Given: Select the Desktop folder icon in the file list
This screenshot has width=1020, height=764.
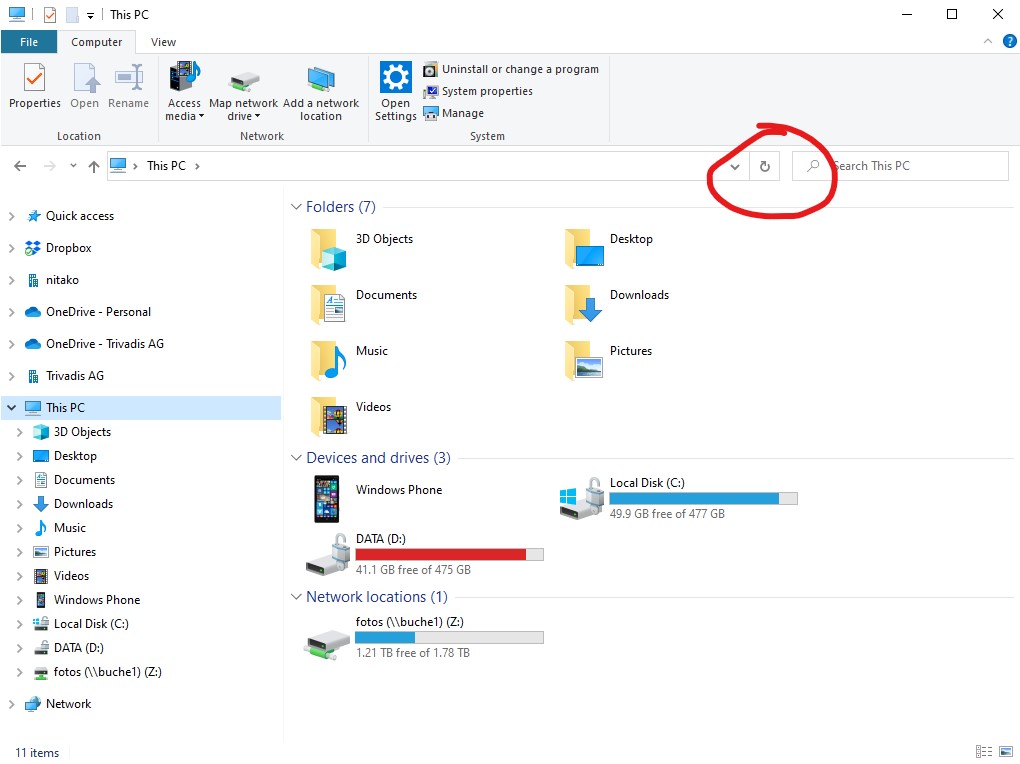Looking at the screenshot, I should point(584,248).
